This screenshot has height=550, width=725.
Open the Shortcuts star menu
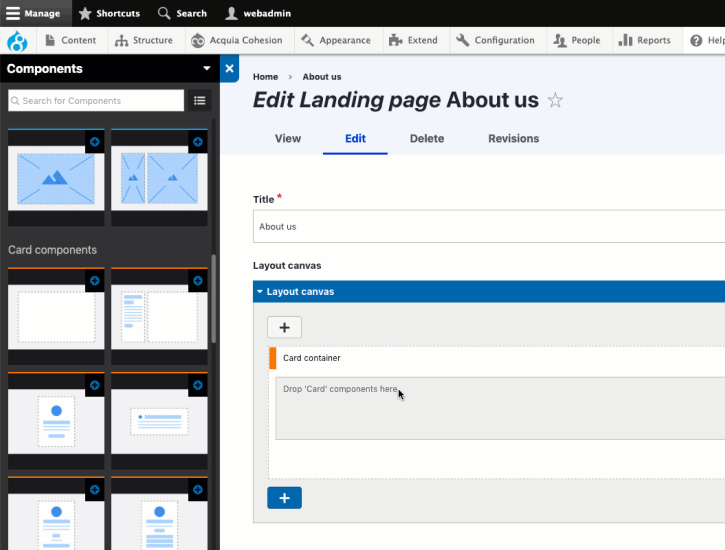(110, 13)
